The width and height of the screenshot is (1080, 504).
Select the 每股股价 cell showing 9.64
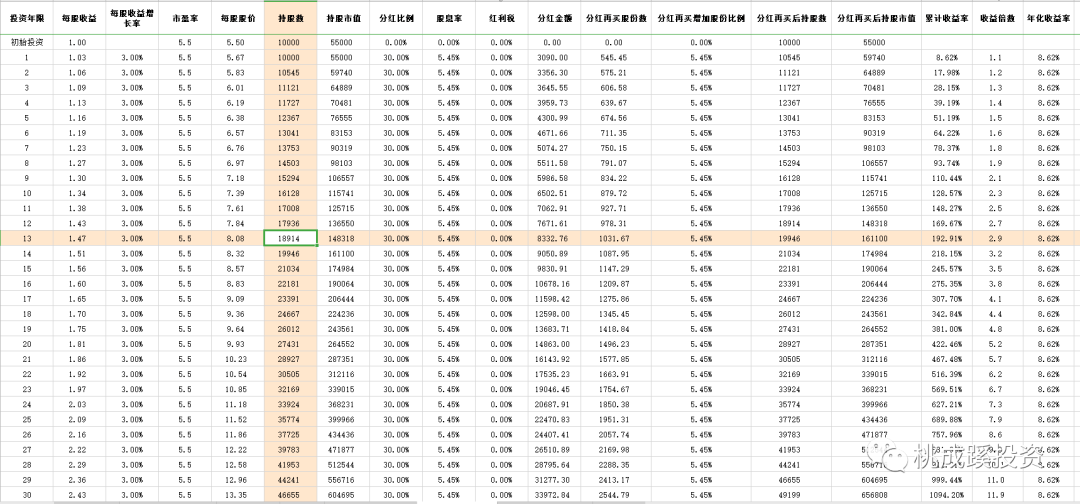(237, 328)
